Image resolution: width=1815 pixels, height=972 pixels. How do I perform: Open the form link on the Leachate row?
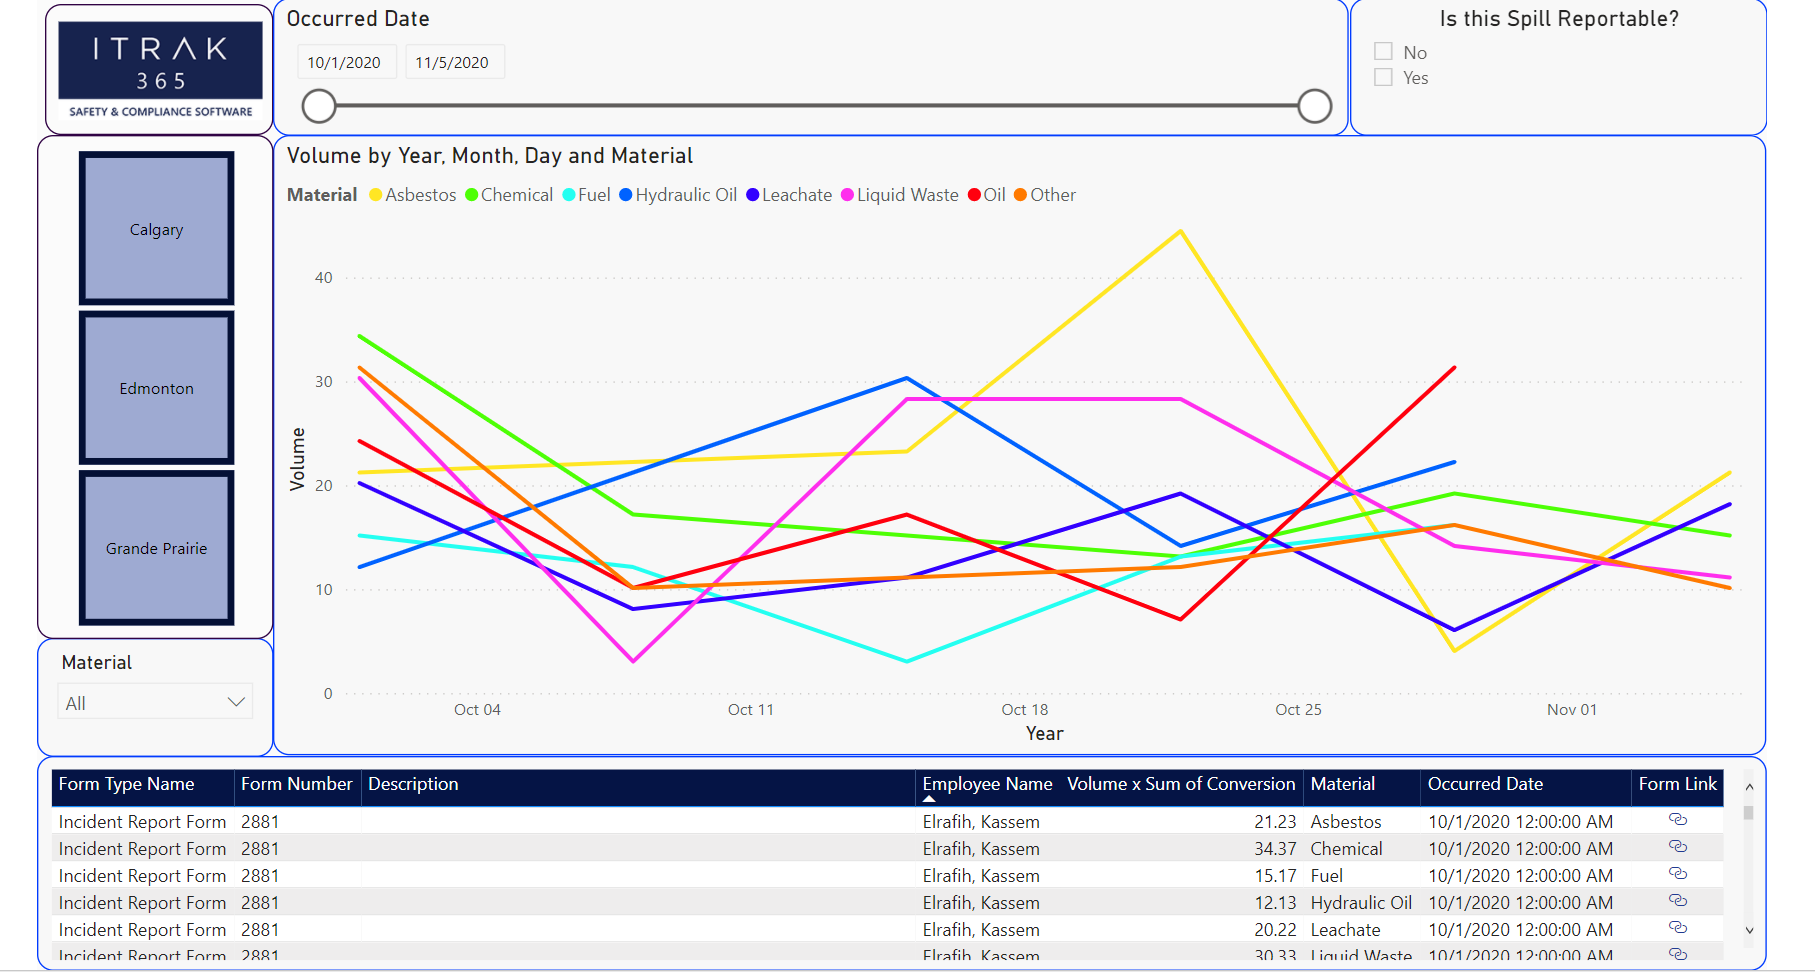pyautogui.click(x=1678, y=928)
